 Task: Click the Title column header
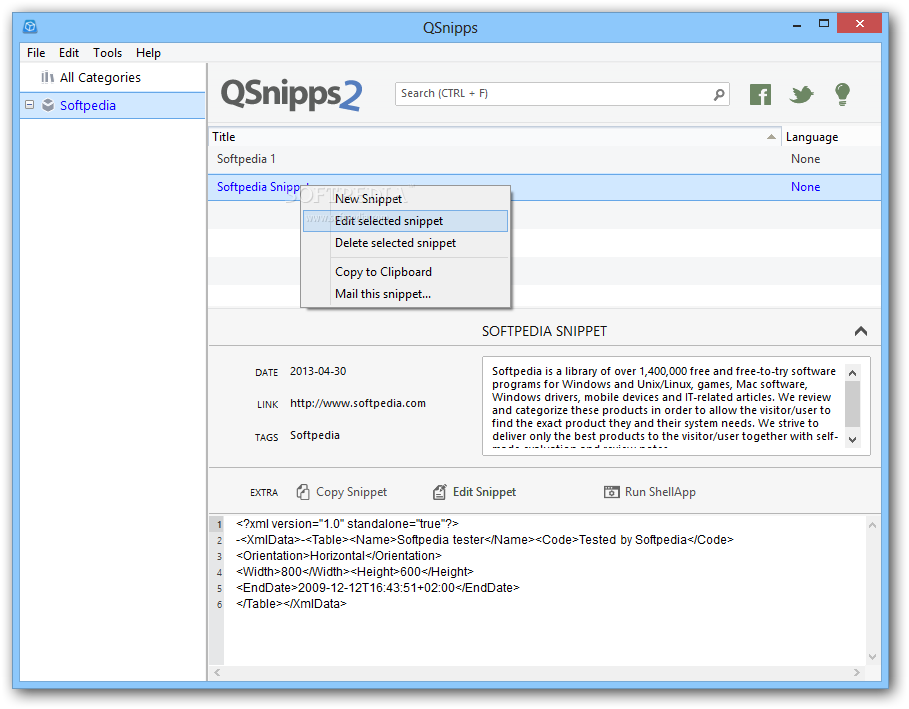click(x=495, y=137)
